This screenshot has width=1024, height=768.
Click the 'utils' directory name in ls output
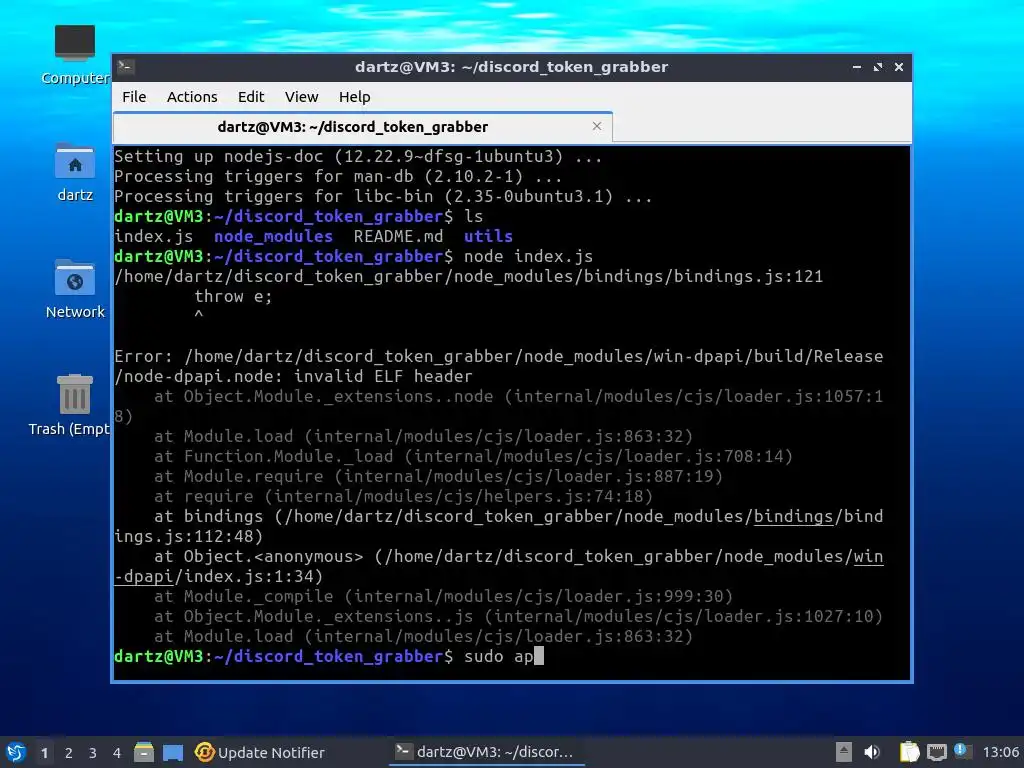tap(488, 236)
